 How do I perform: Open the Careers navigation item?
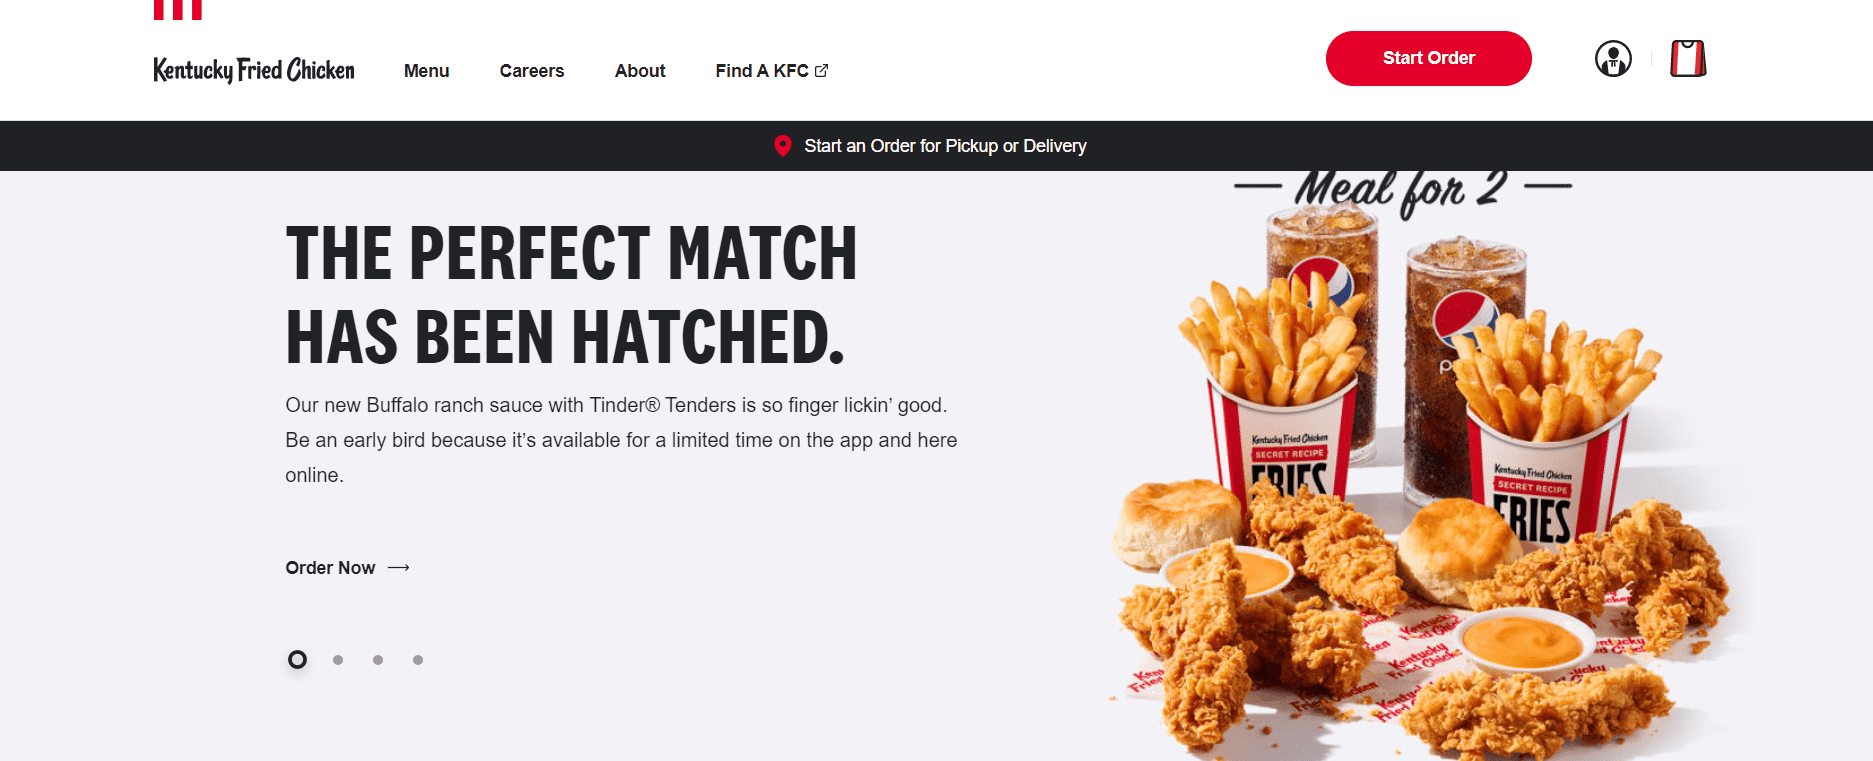532,71
